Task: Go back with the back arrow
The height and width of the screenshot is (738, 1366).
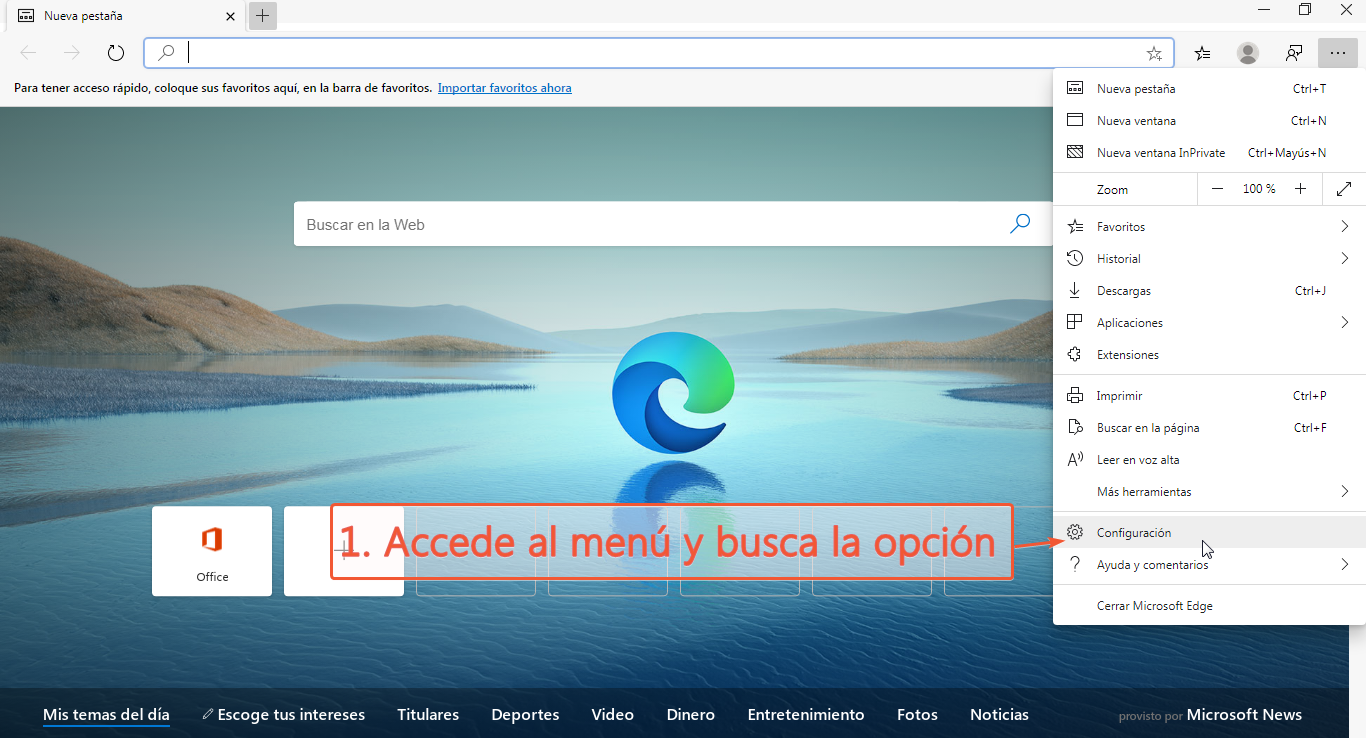Action: point(28,53)
